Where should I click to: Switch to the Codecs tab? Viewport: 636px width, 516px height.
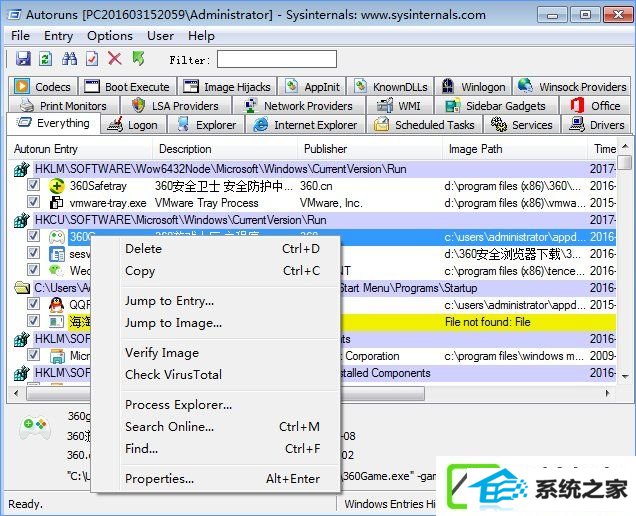click(x=43, y=86)
